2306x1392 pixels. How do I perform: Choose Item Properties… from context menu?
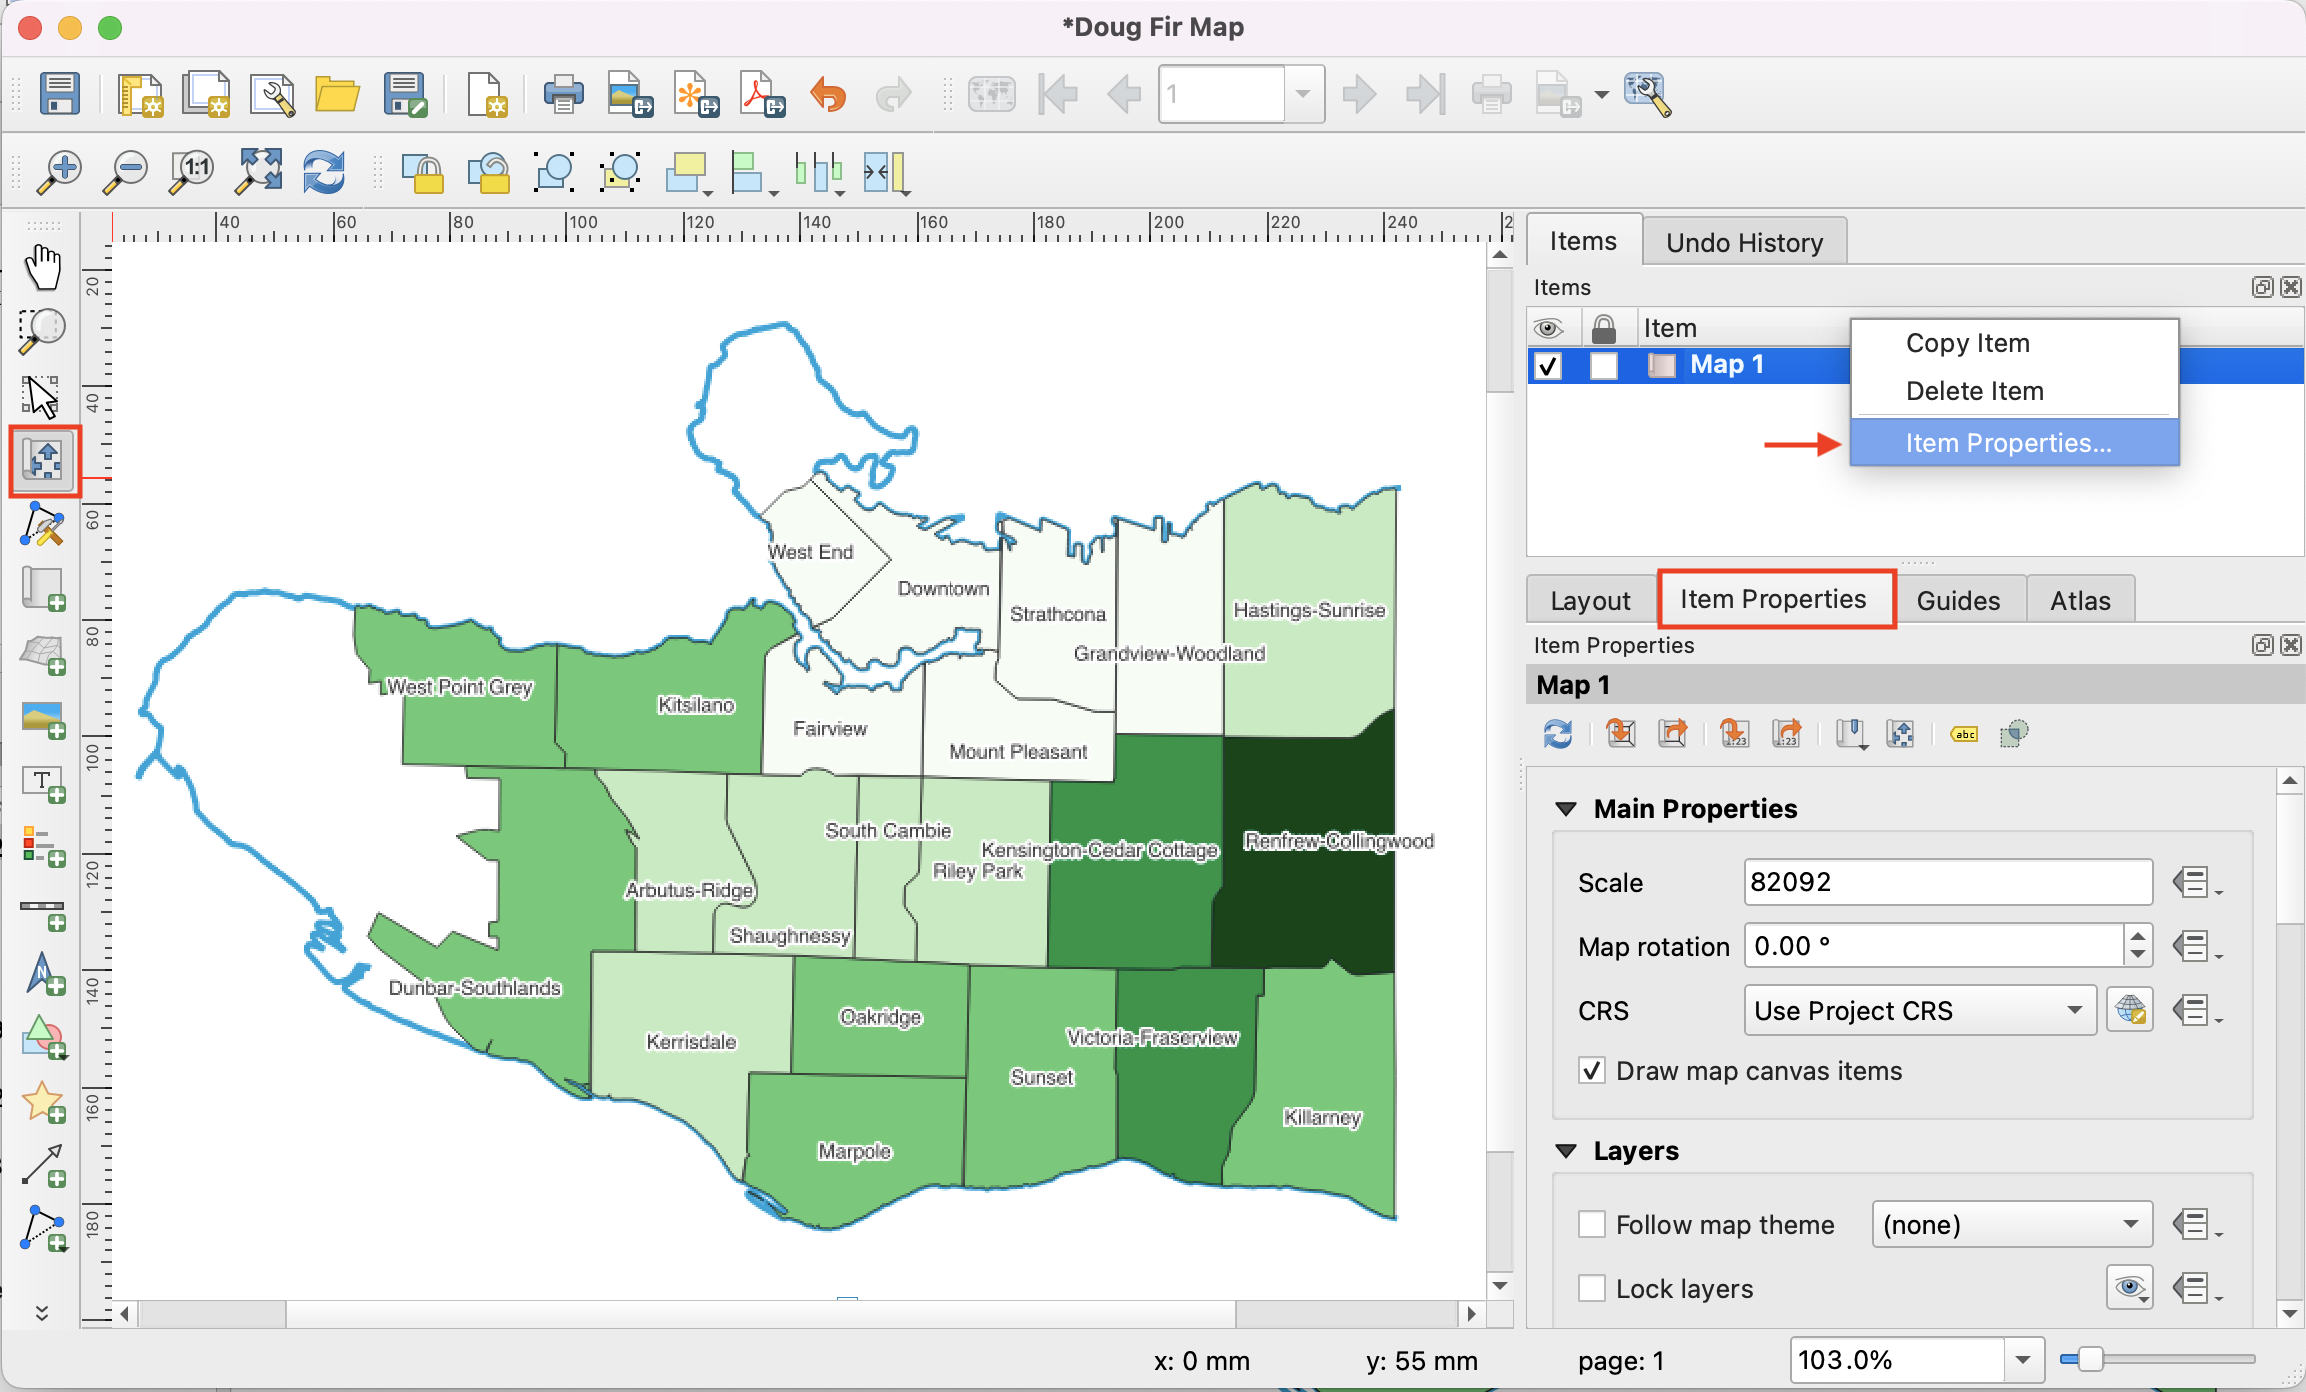[2008, 443]
